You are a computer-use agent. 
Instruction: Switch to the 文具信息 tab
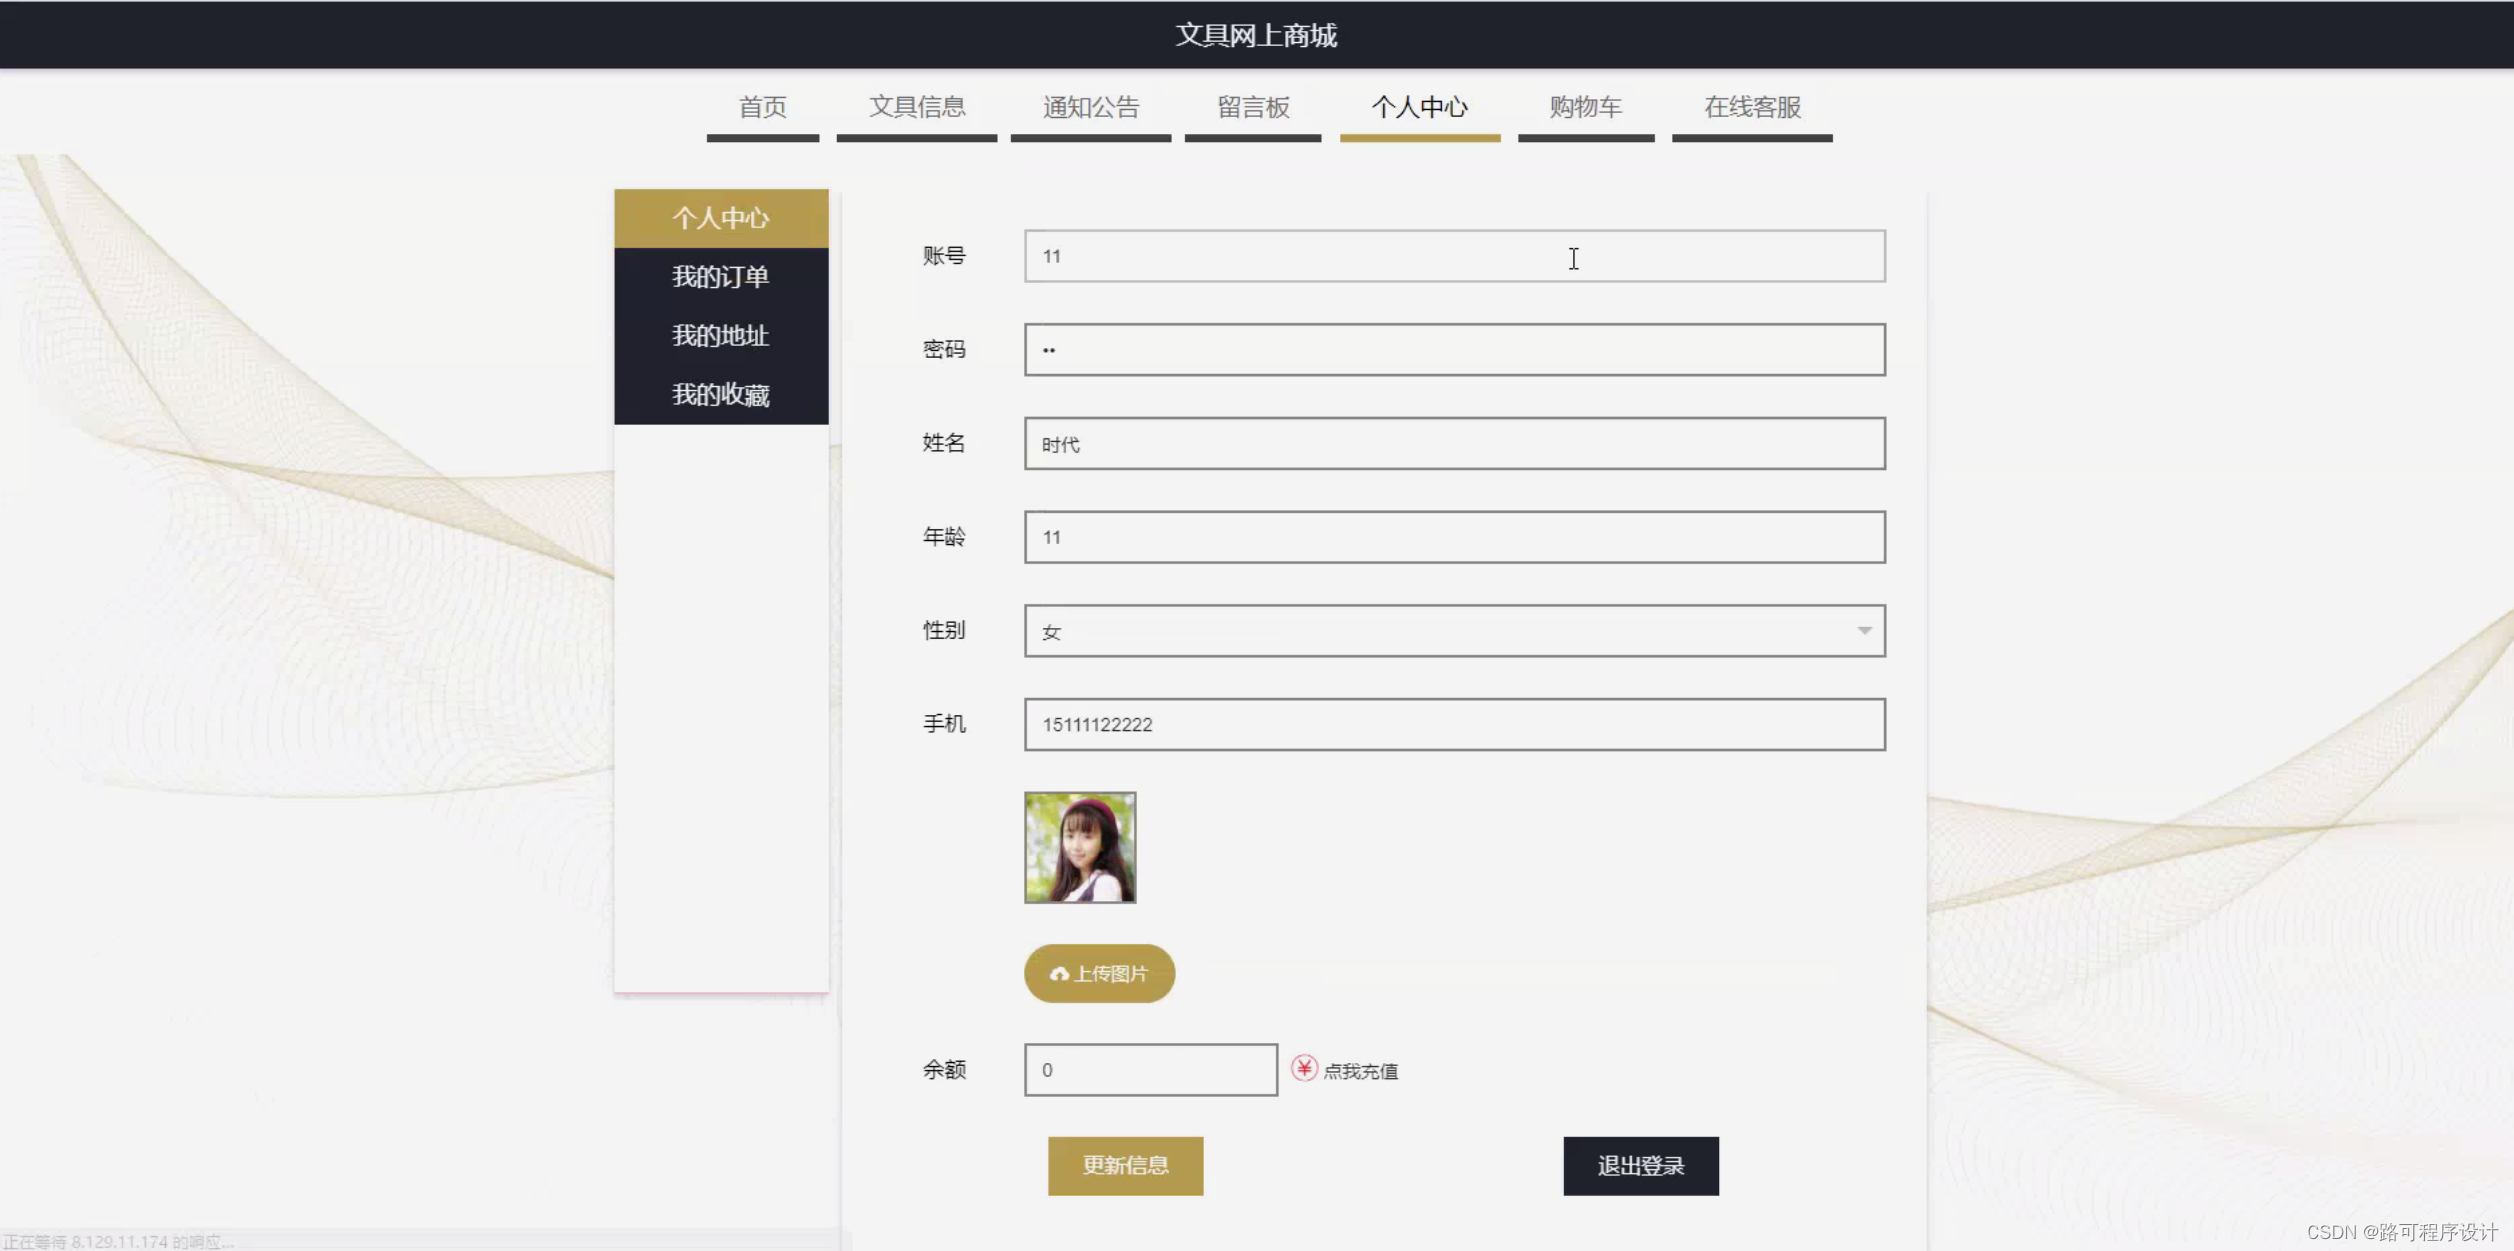(916, 108)
